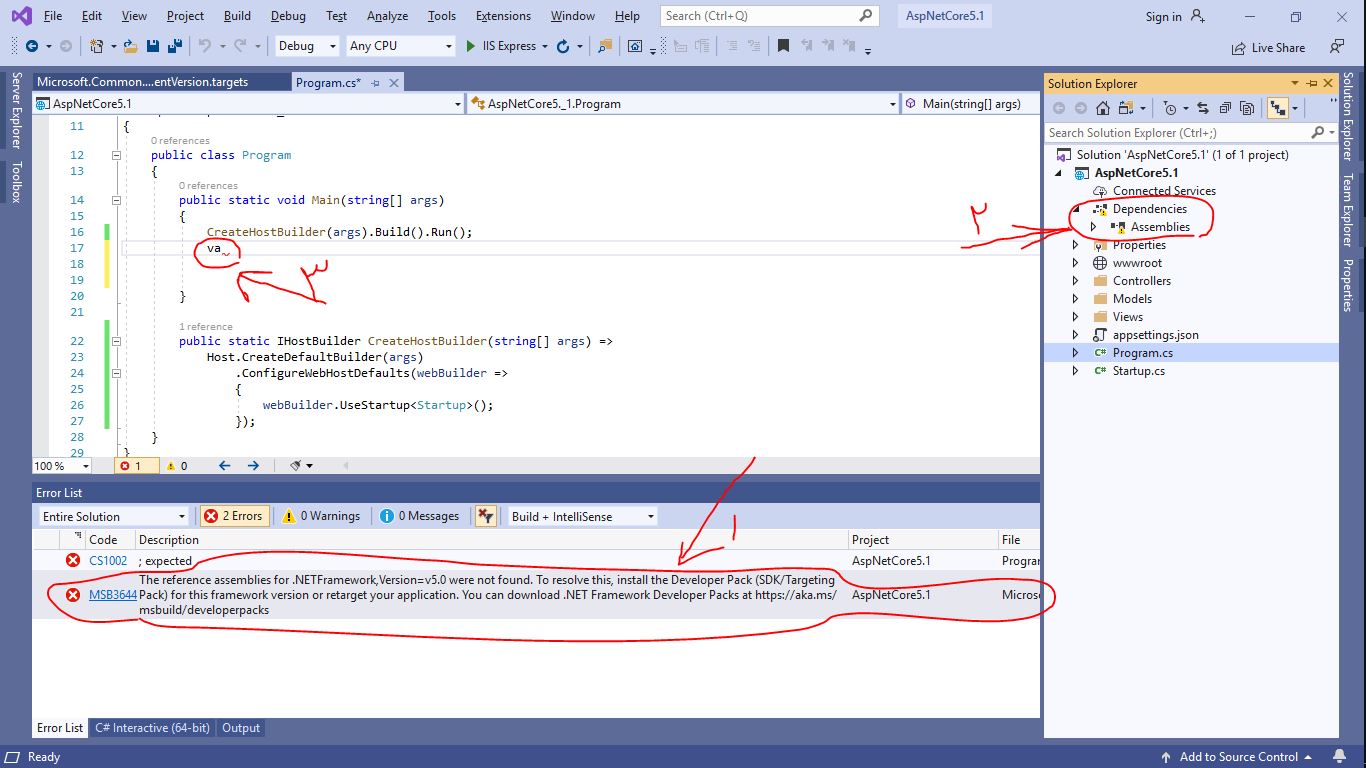Open the Extensions menu

point(503,16)
